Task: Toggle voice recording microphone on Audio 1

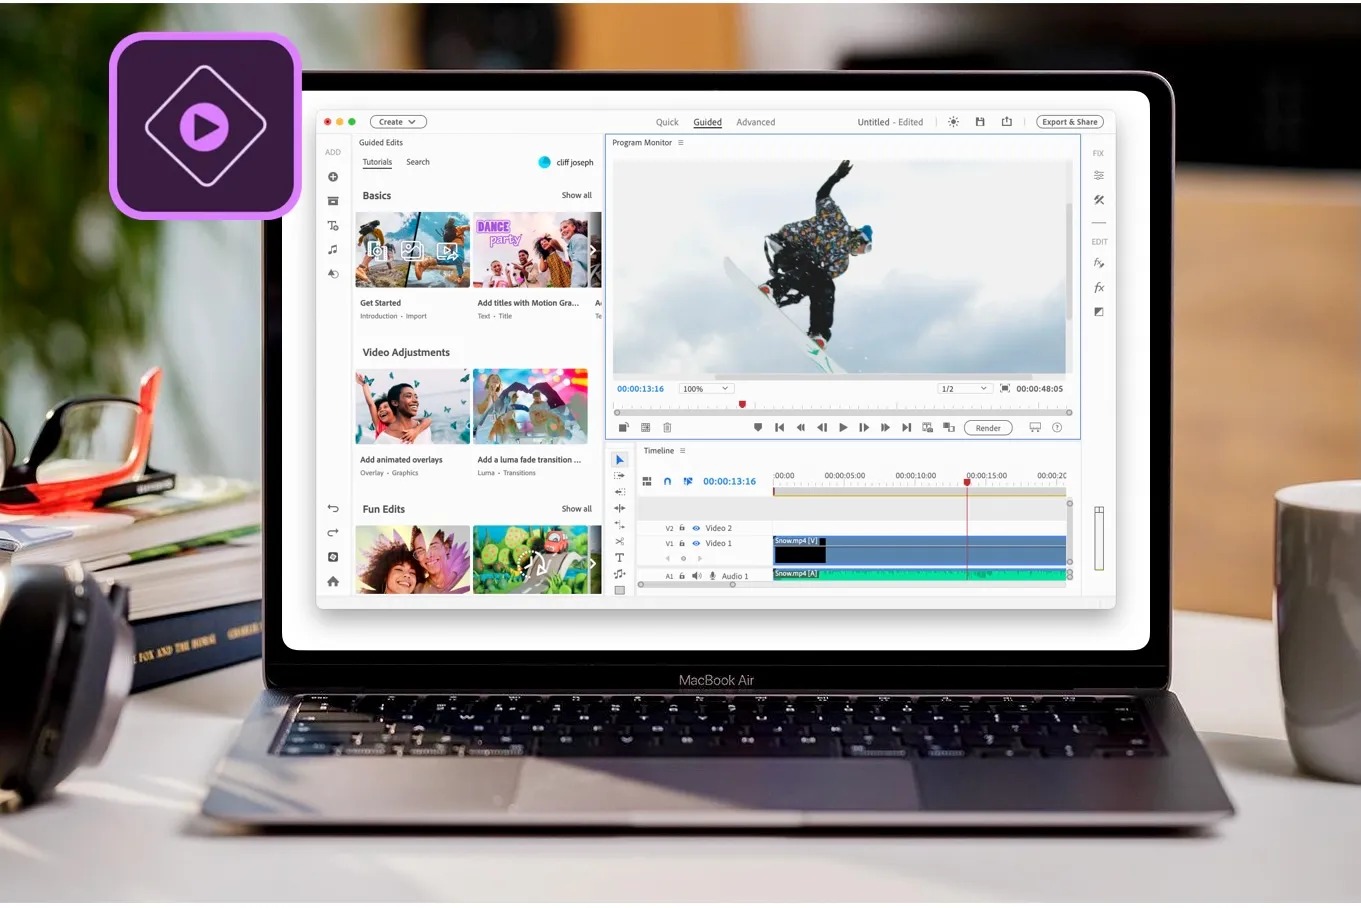Action: point(713,576)
